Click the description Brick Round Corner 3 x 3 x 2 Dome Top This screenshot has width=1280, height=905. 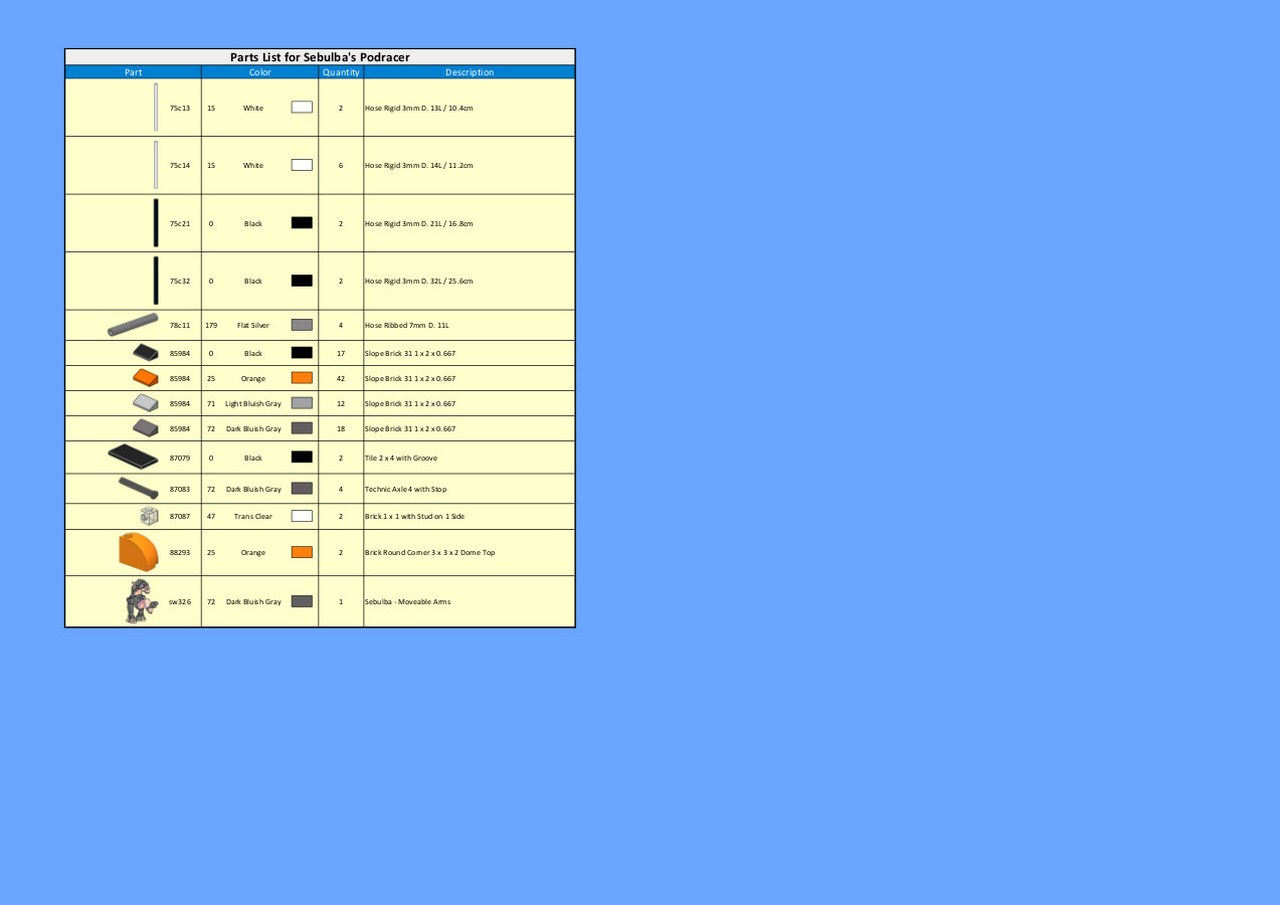tap(430, 553)
